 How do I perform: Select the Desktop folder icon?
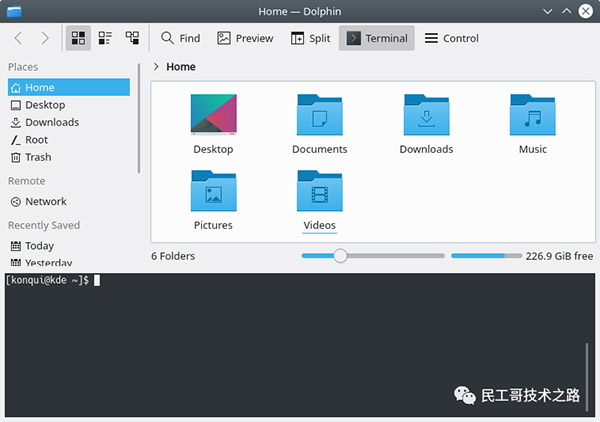(214, 115)
